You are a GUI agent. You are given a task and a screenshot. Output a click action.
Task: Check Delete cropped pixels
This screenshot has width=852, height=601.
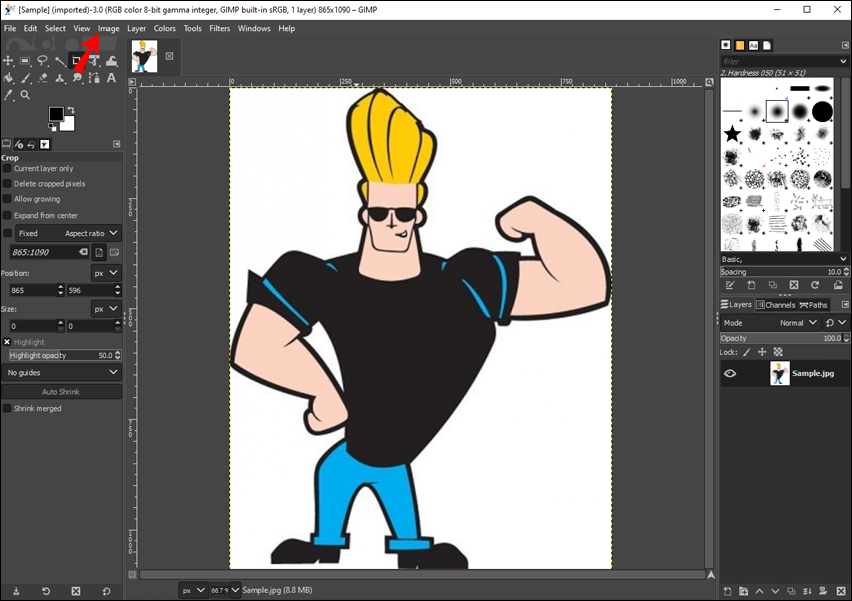point(7,184)
